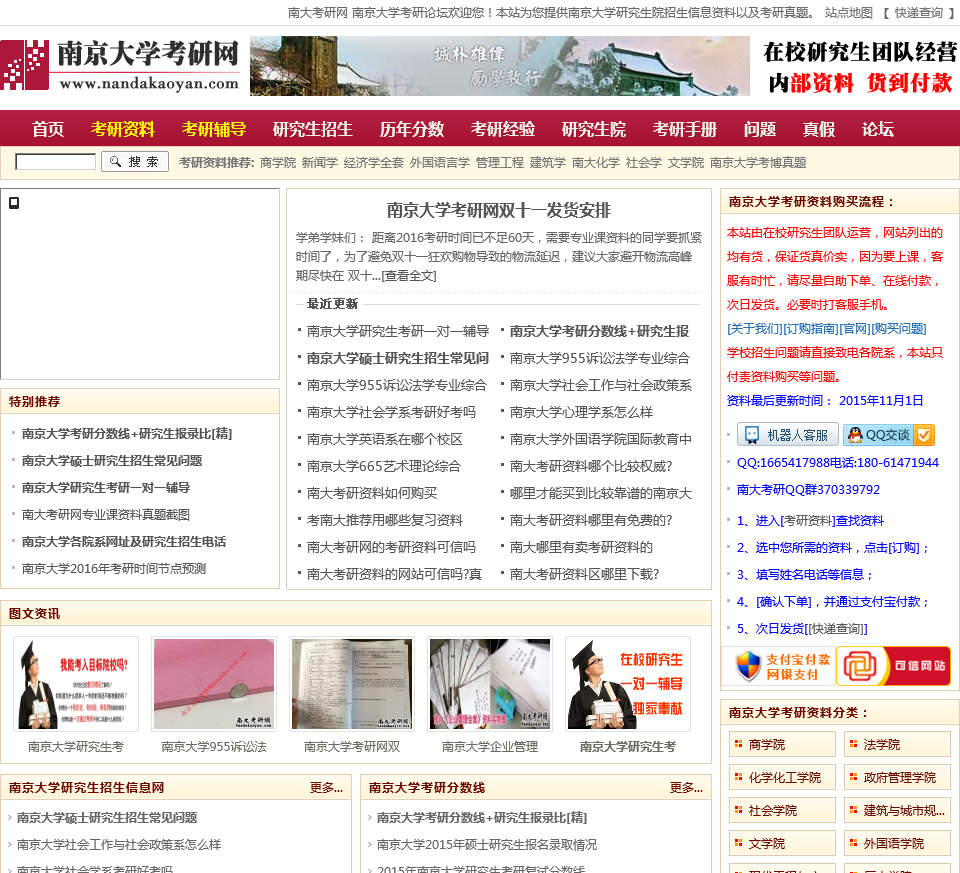Click the 搜索 button
Viewport: 960px width, 873px height.
(135, 162)
